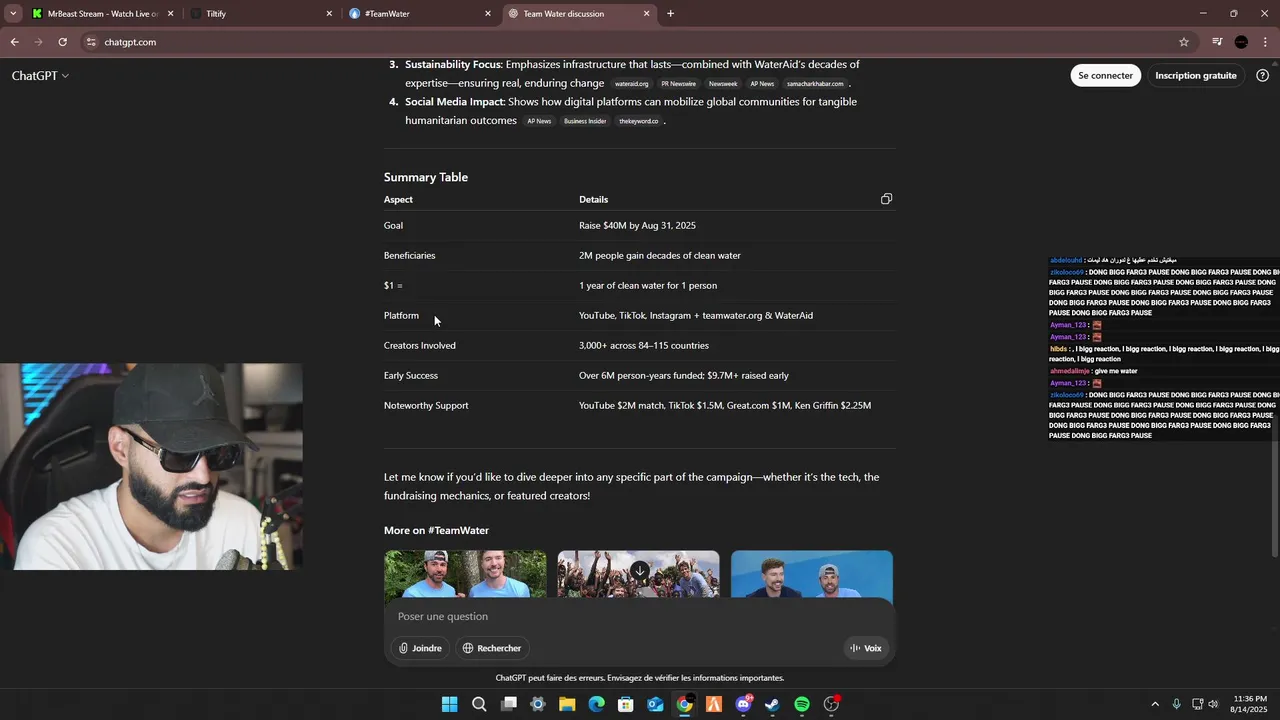
Task: Open Steam from taskbar
Action: (772, 704)
